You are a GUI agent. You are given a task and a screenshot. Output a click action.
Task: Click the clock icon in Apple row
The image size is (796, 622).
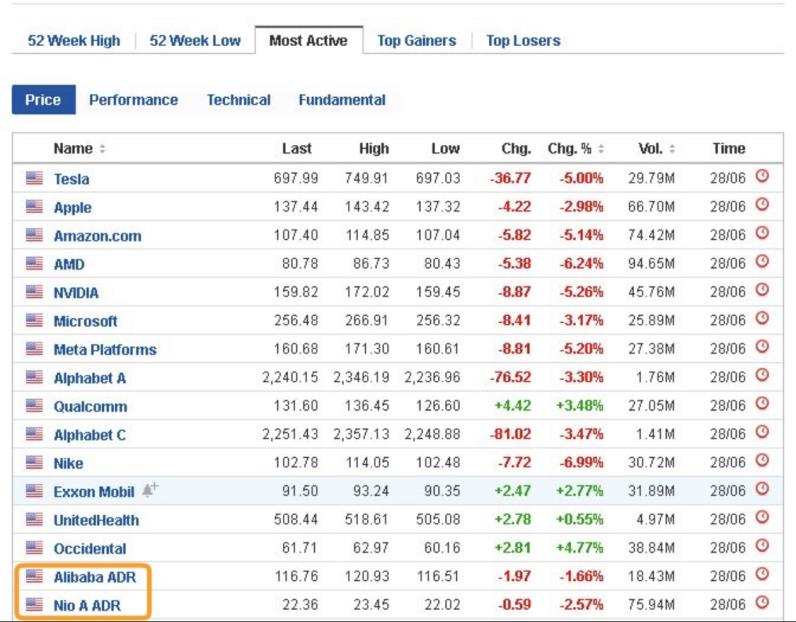(x=762, y=205)
